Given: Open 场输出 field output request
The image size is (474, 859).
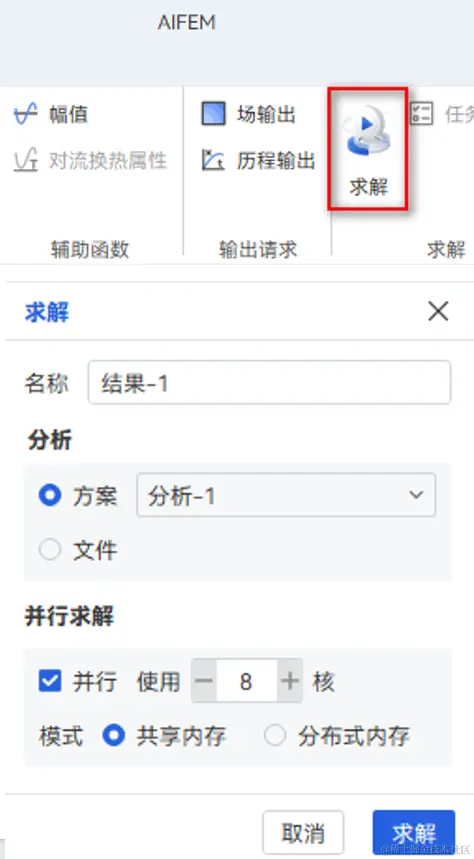Looking at the screenshot, I should coord(248,114).
